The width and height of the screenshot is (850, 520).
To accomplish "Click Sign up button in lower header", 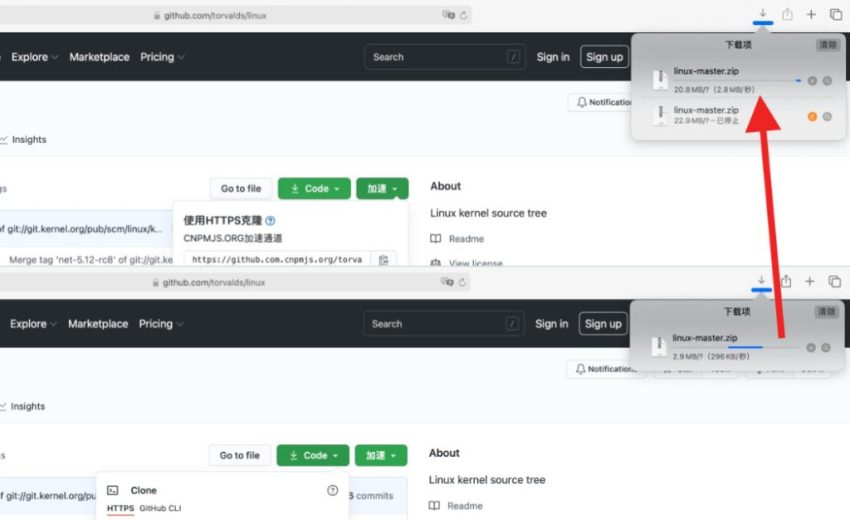I will (603, 324).
